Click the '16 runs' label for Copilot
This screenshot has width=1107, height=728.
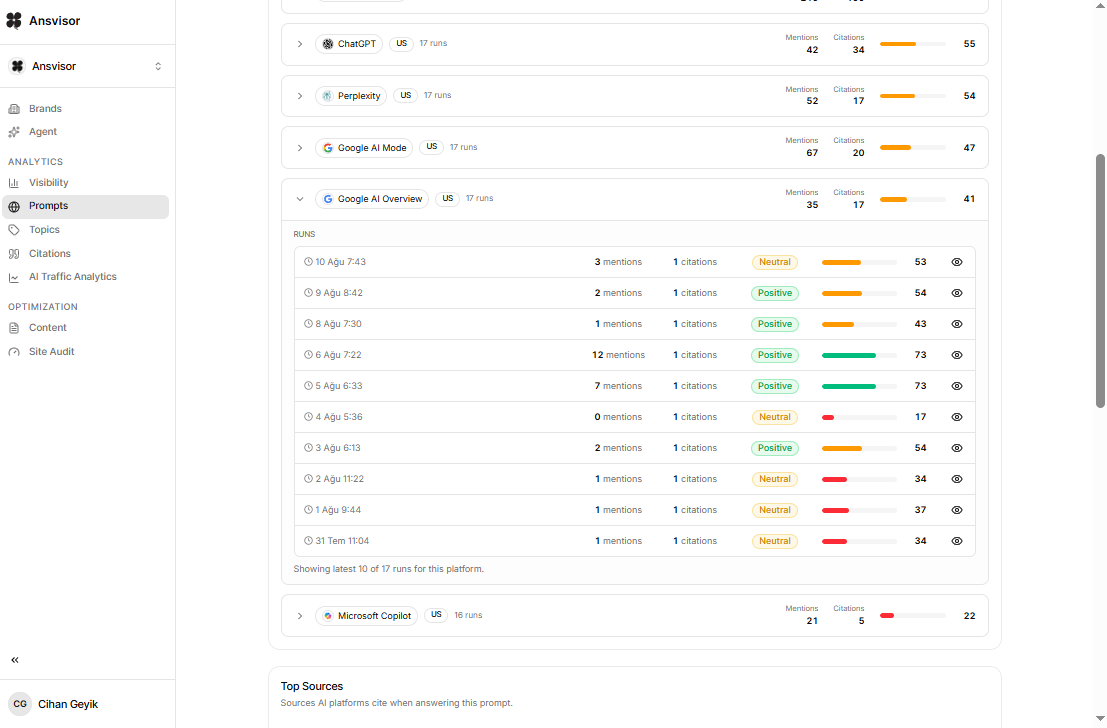click(468, 615)
